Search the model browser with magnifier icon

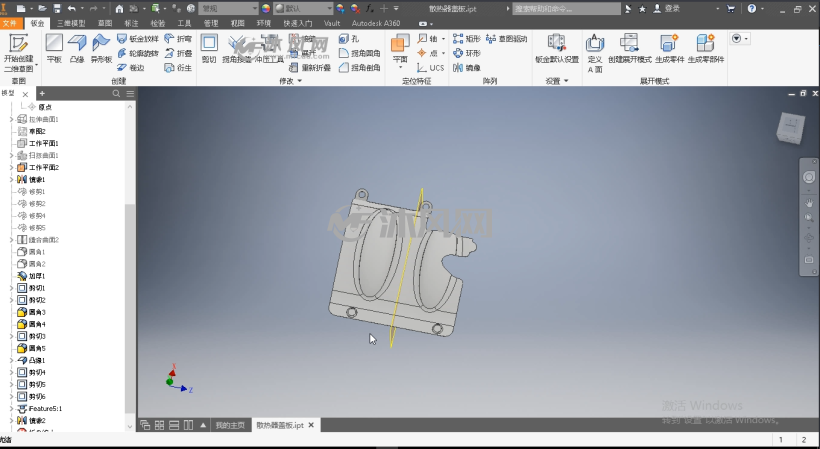pyautogui.click(x=116, y=94)
